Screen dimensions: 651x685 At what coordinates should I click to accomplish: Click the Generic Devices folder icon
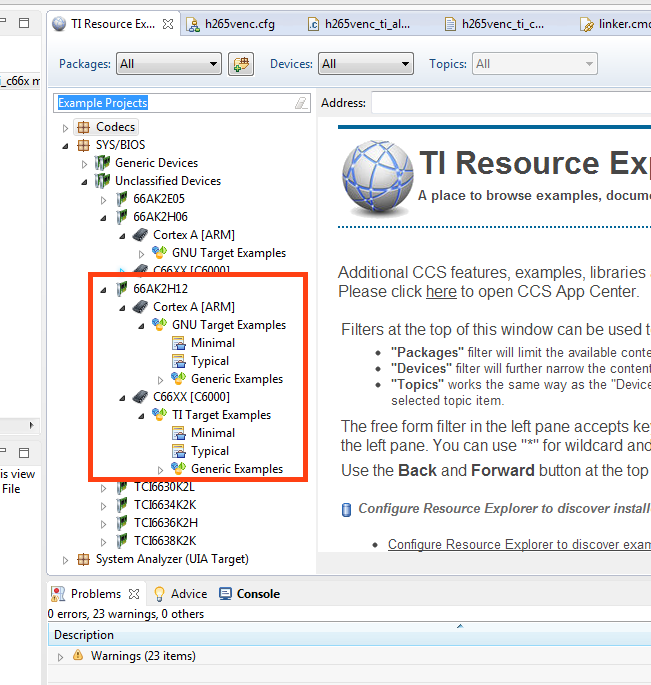pos(102,163)
